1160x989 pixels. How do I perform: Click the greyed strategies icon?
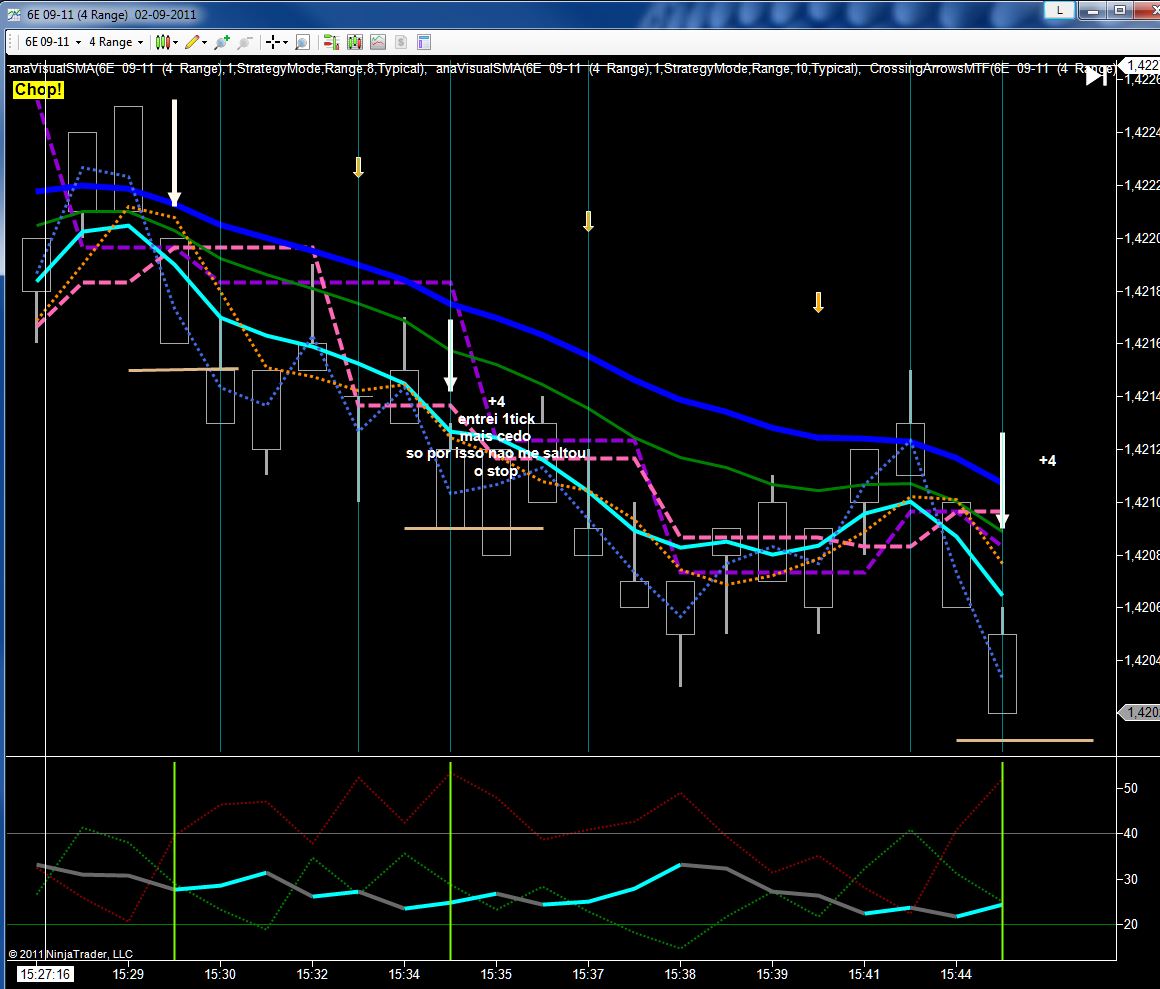click(401, 42)
